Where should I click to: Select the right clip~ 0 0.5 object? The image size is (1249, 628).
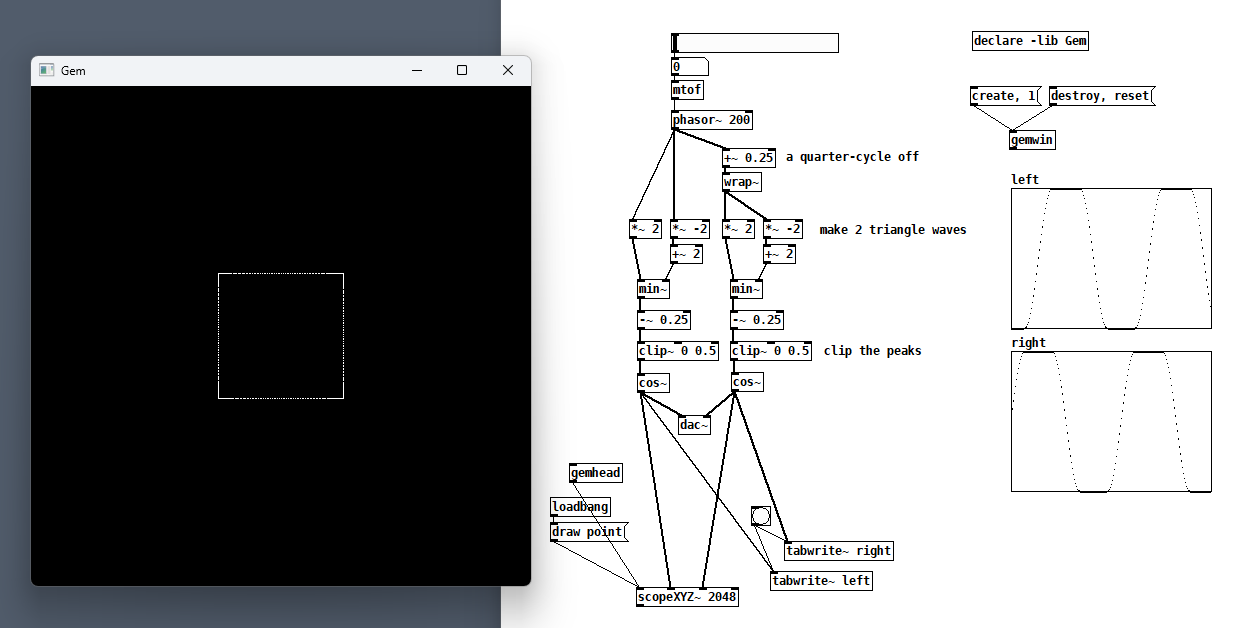pos(771,351)
